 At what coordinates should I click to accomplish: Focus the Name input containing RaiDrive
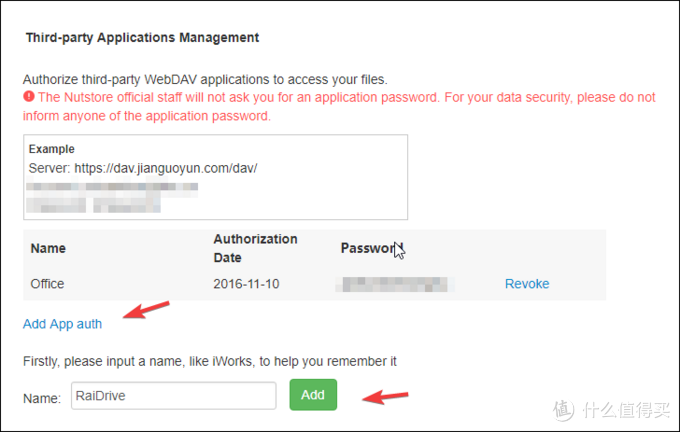[x=173, y=396]
